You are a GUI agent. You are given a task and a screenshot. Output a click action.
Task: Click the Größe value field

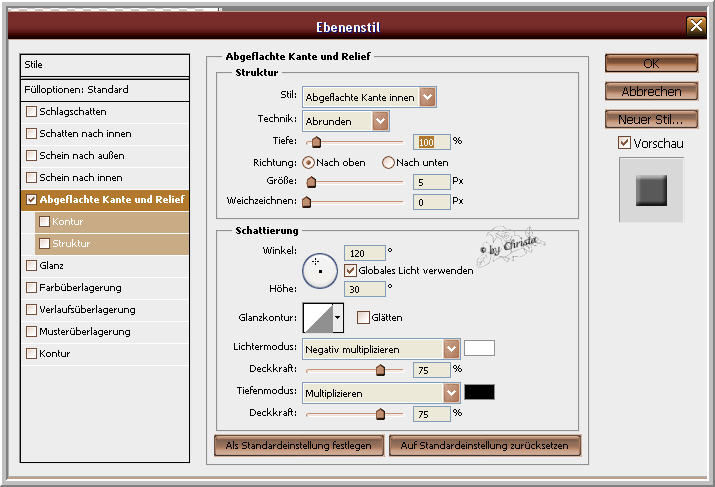pos(431,182)
